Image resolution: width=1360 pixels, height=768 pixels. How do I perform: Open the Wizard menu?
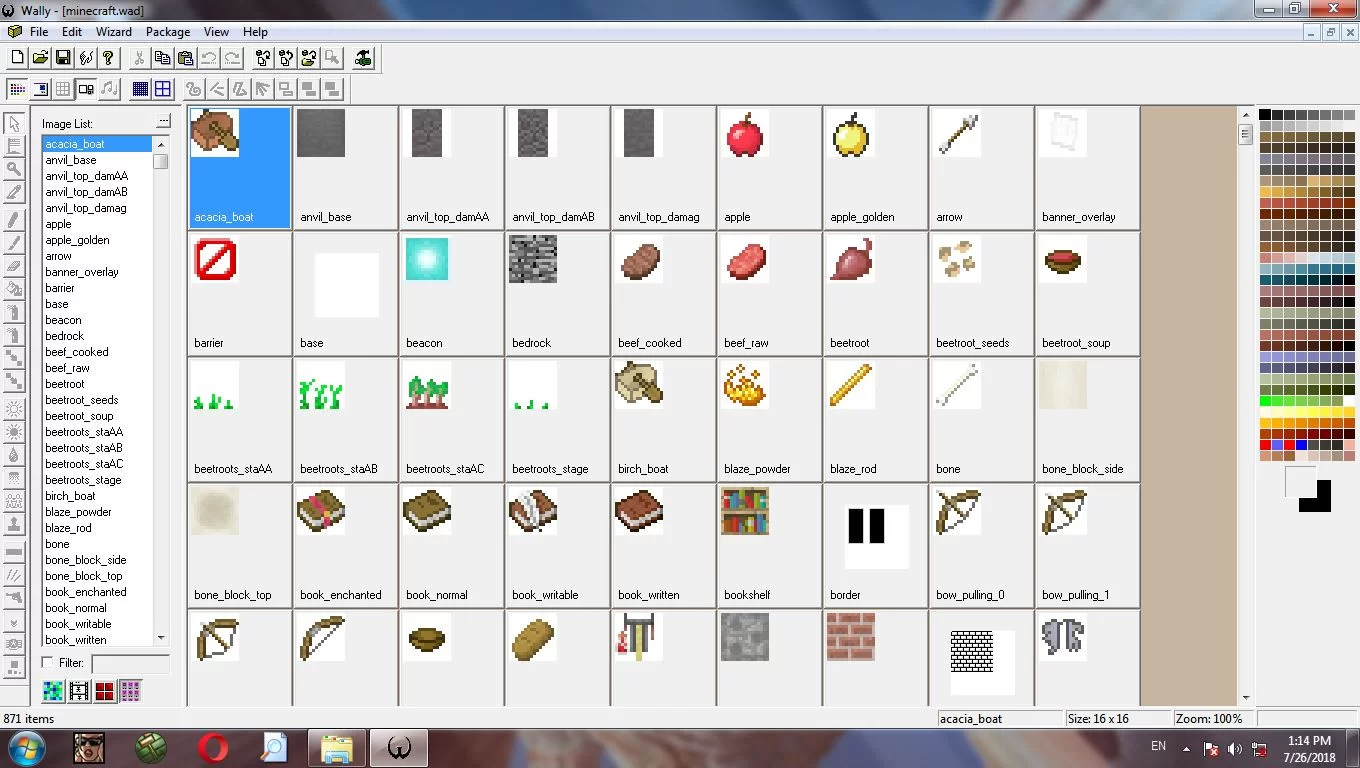pos(114,32)
